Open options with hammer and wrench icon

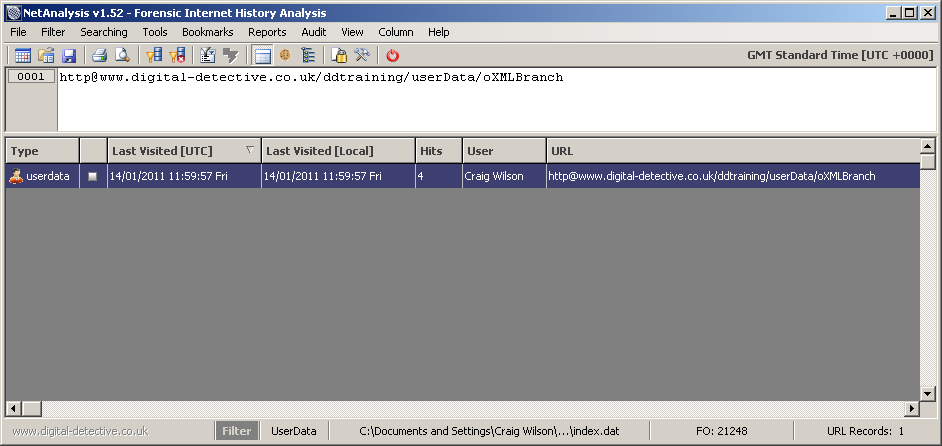click(x=362, y=56)
